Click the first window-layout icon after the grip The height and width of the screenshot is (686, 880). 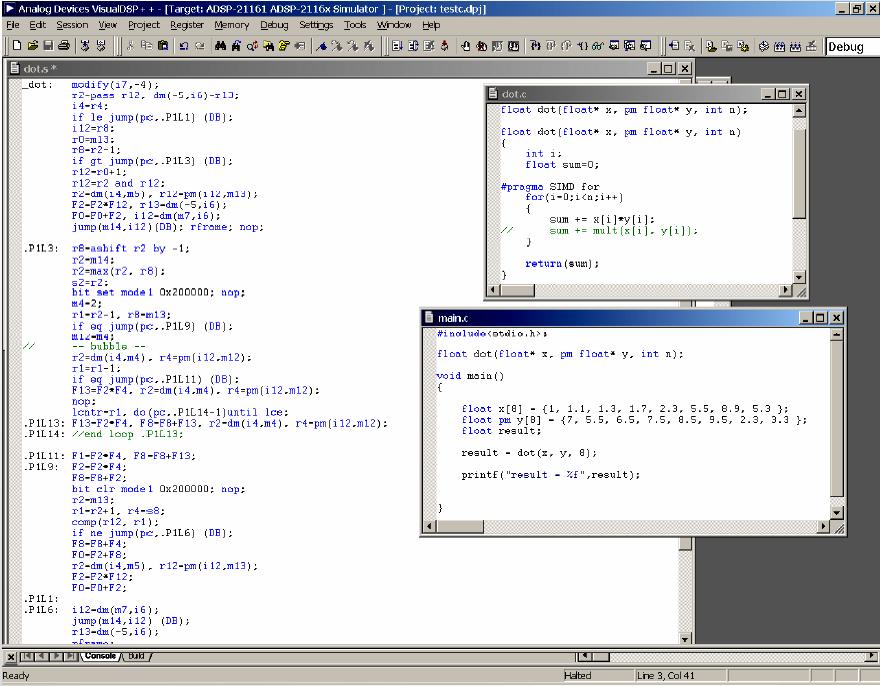[397, 46]
